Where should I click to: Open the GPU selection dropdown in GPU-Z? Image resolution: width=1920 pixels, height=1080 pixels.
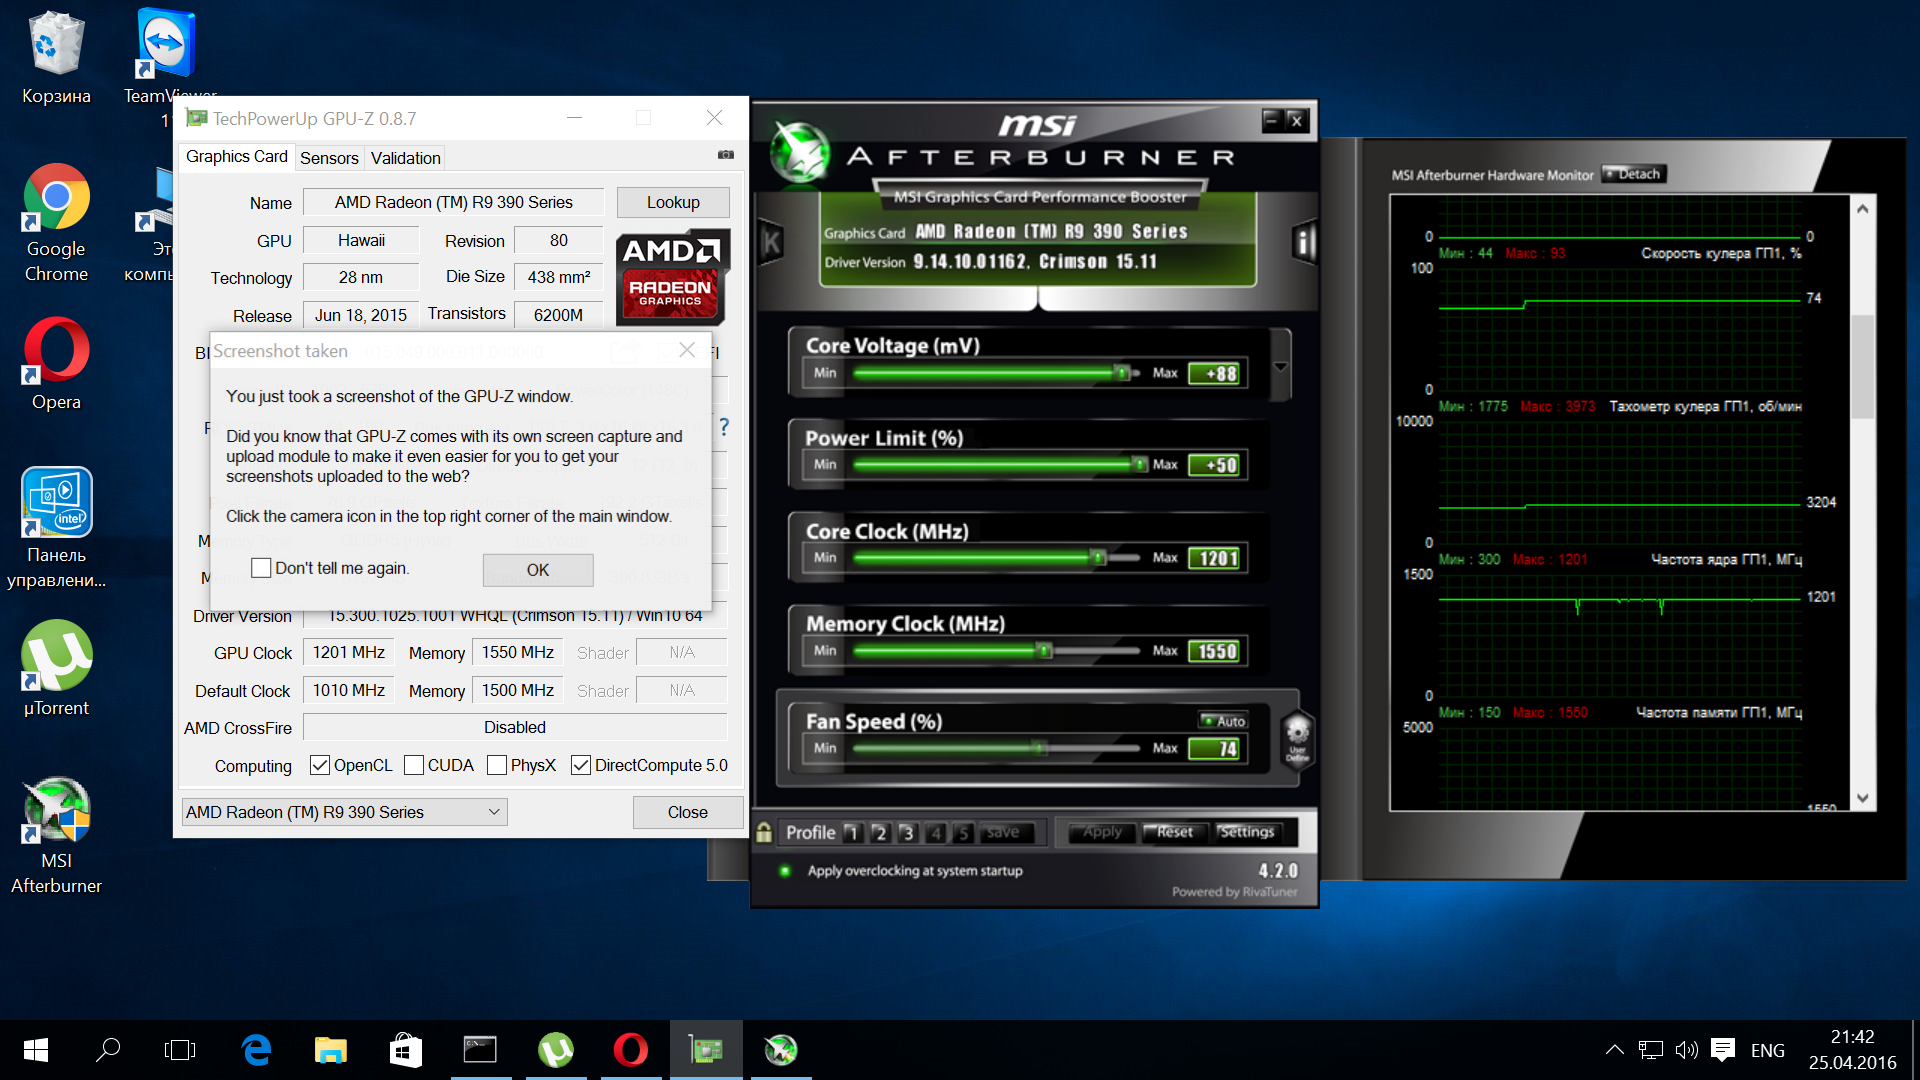tap(344, 812)
